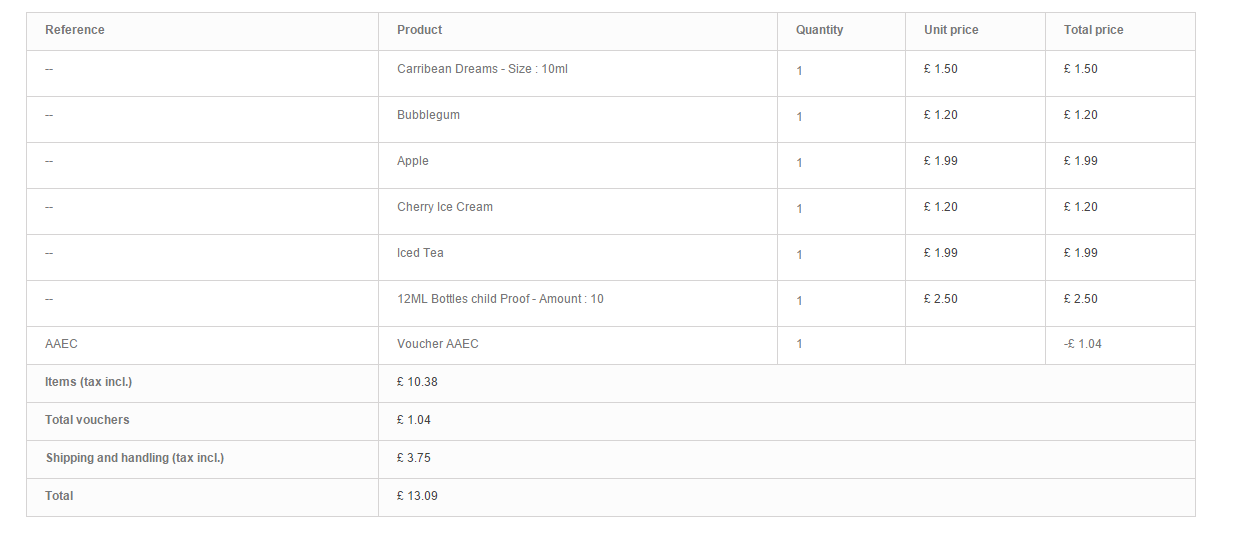
Task: Click the Quantity column header
Action: tap(820, 30)
